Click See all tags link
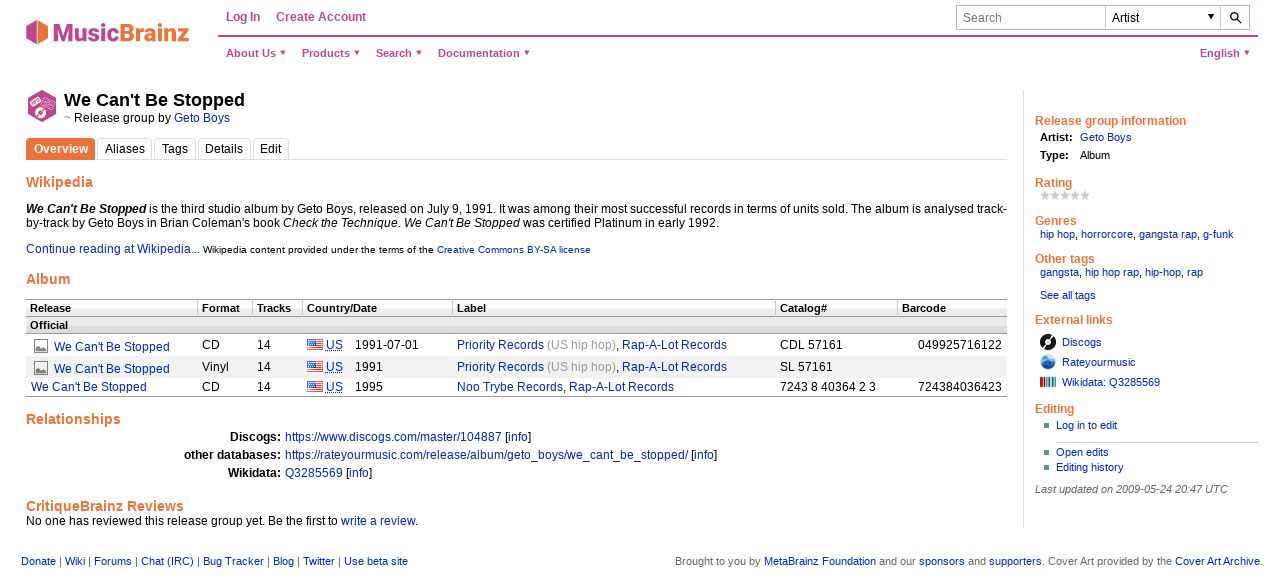This screenshot has height=576, width=1284. tap(1067, 295)
